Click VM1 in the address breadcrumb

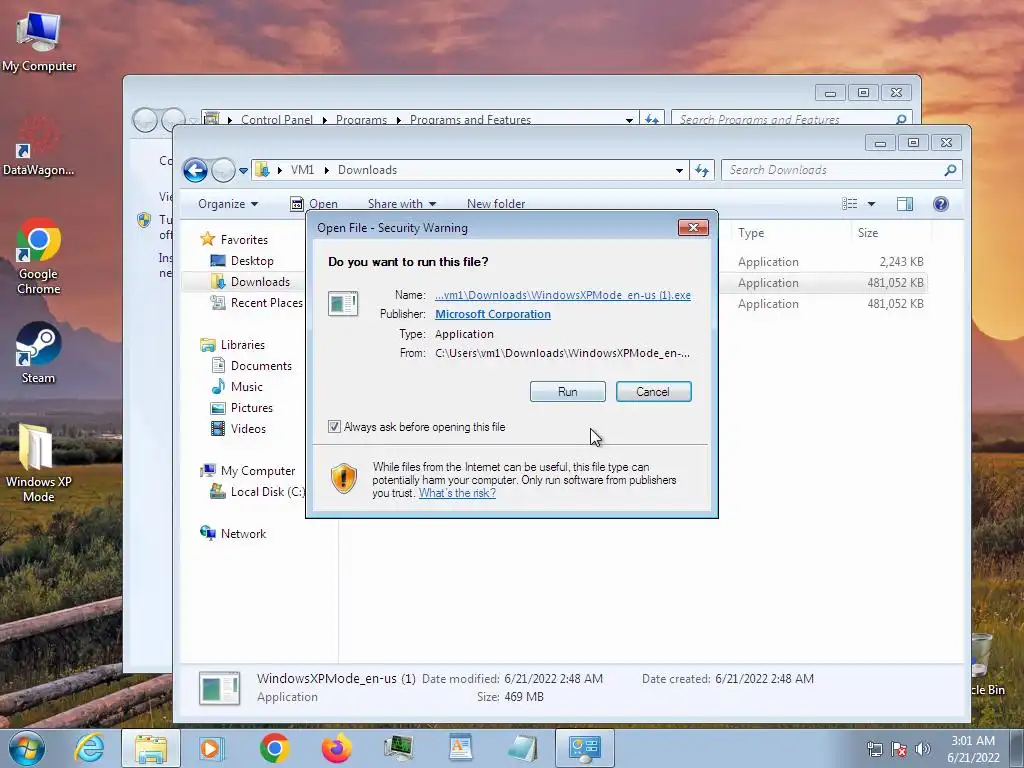[x=302, y=170]
